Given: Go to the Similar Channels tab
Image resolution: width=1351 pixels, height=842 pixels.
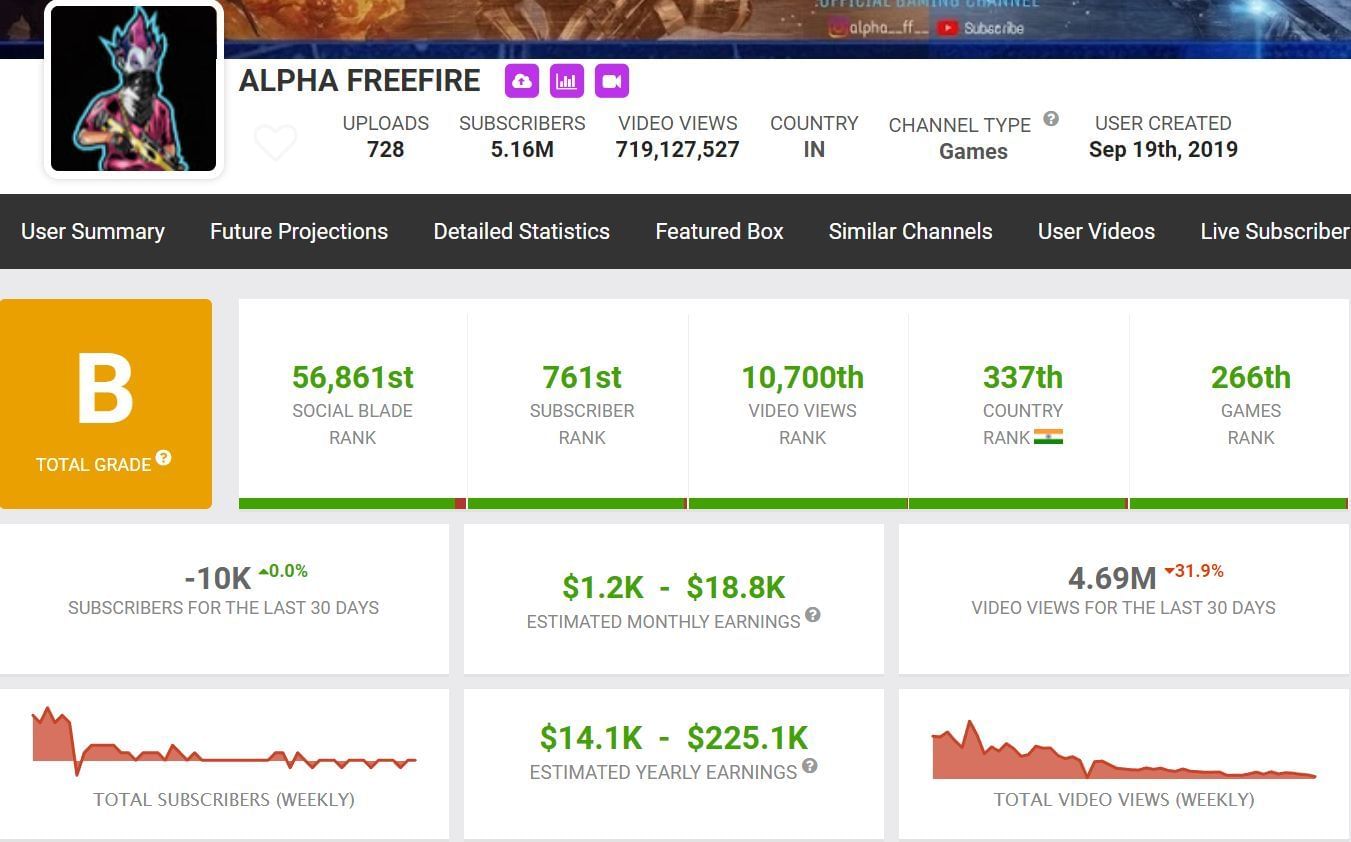Looking at the screenshot, I should coord(910,231).
